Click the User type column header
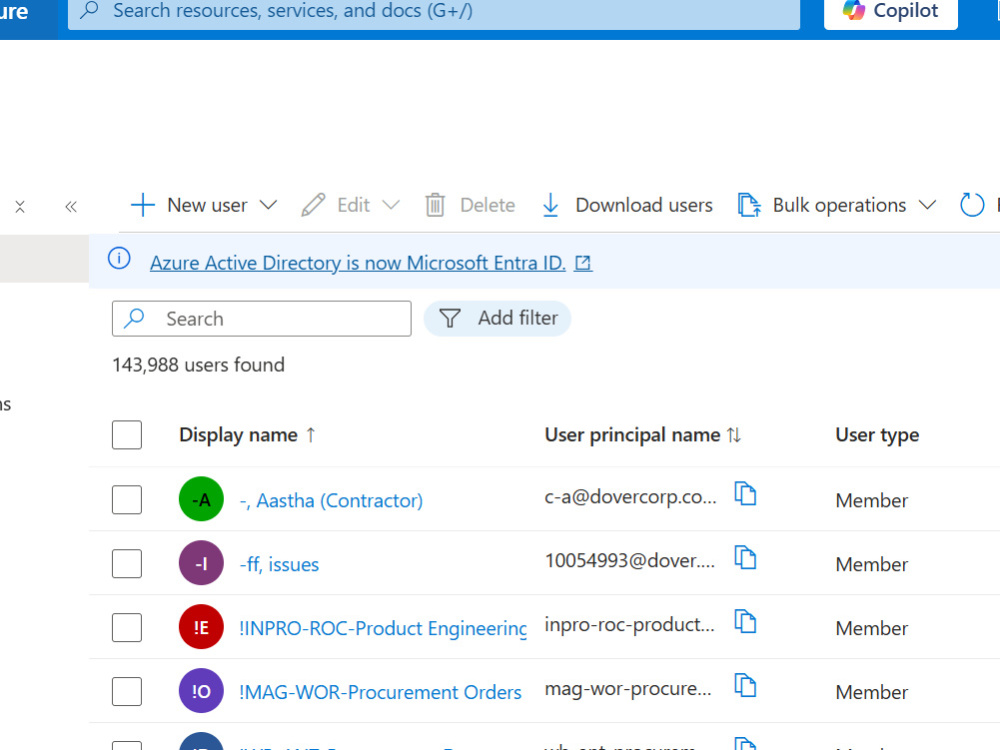Screen dimensions: 1000x750 click(x=877, y=435)
